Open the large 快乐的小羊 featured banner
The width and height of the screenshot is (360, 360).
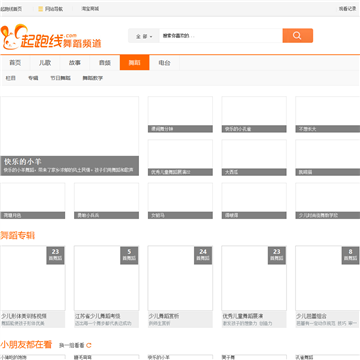click(x=70, y=136)
